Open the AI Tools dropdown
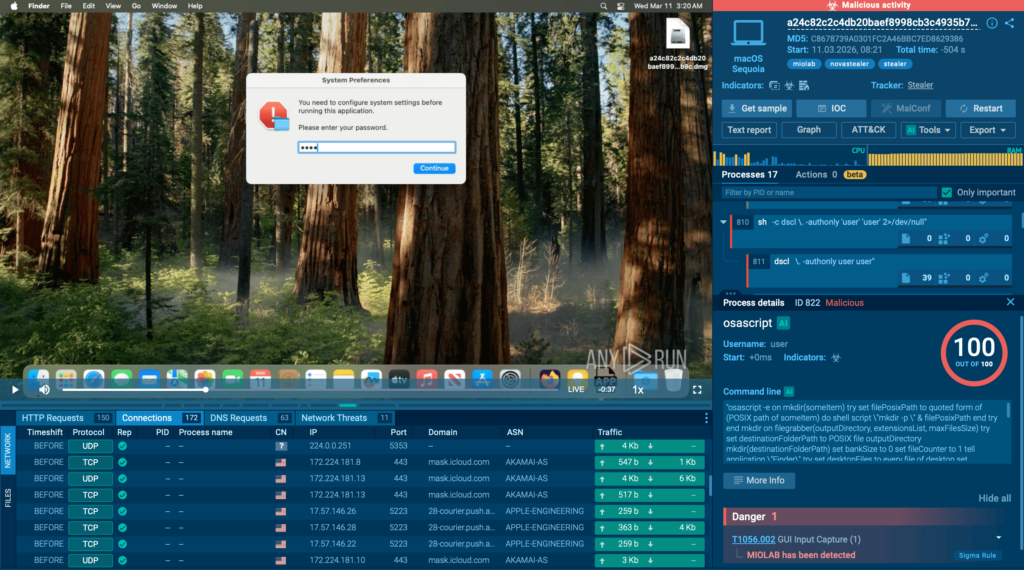This screenshot has height=570, width=1024. tap(928, 130)
